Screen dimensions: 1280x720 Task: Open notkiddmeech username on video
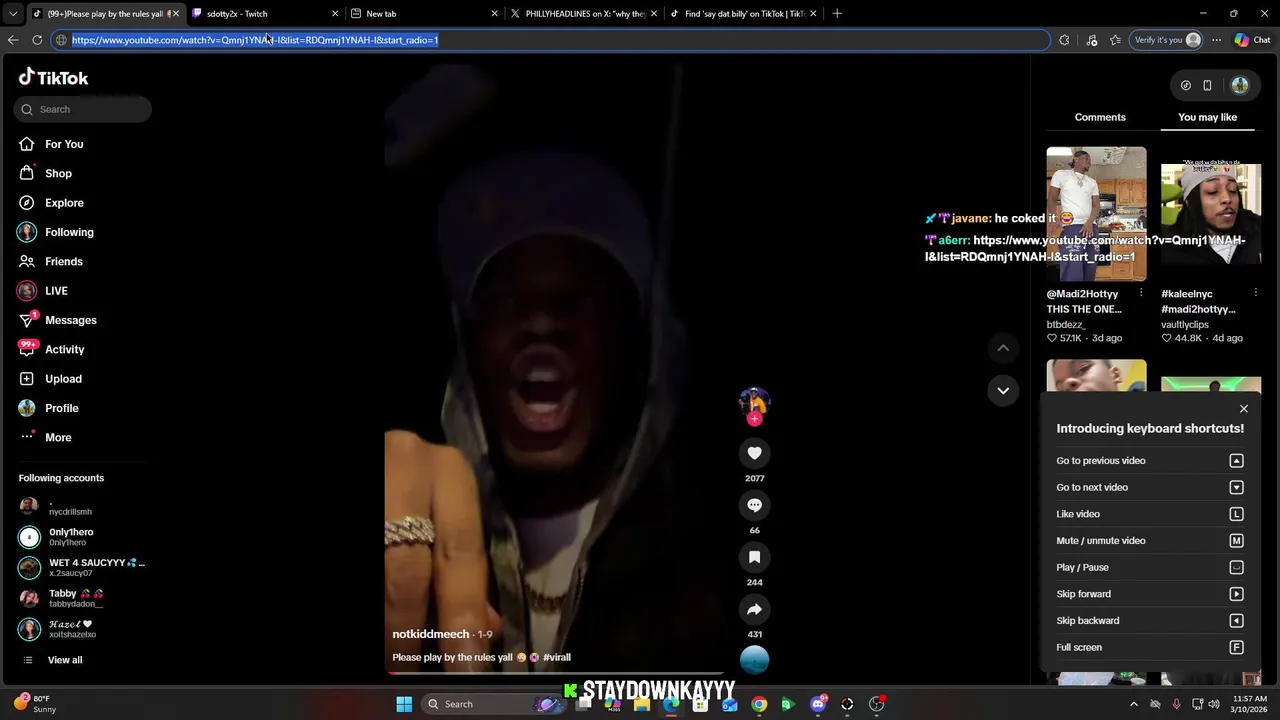pos(430,634)
